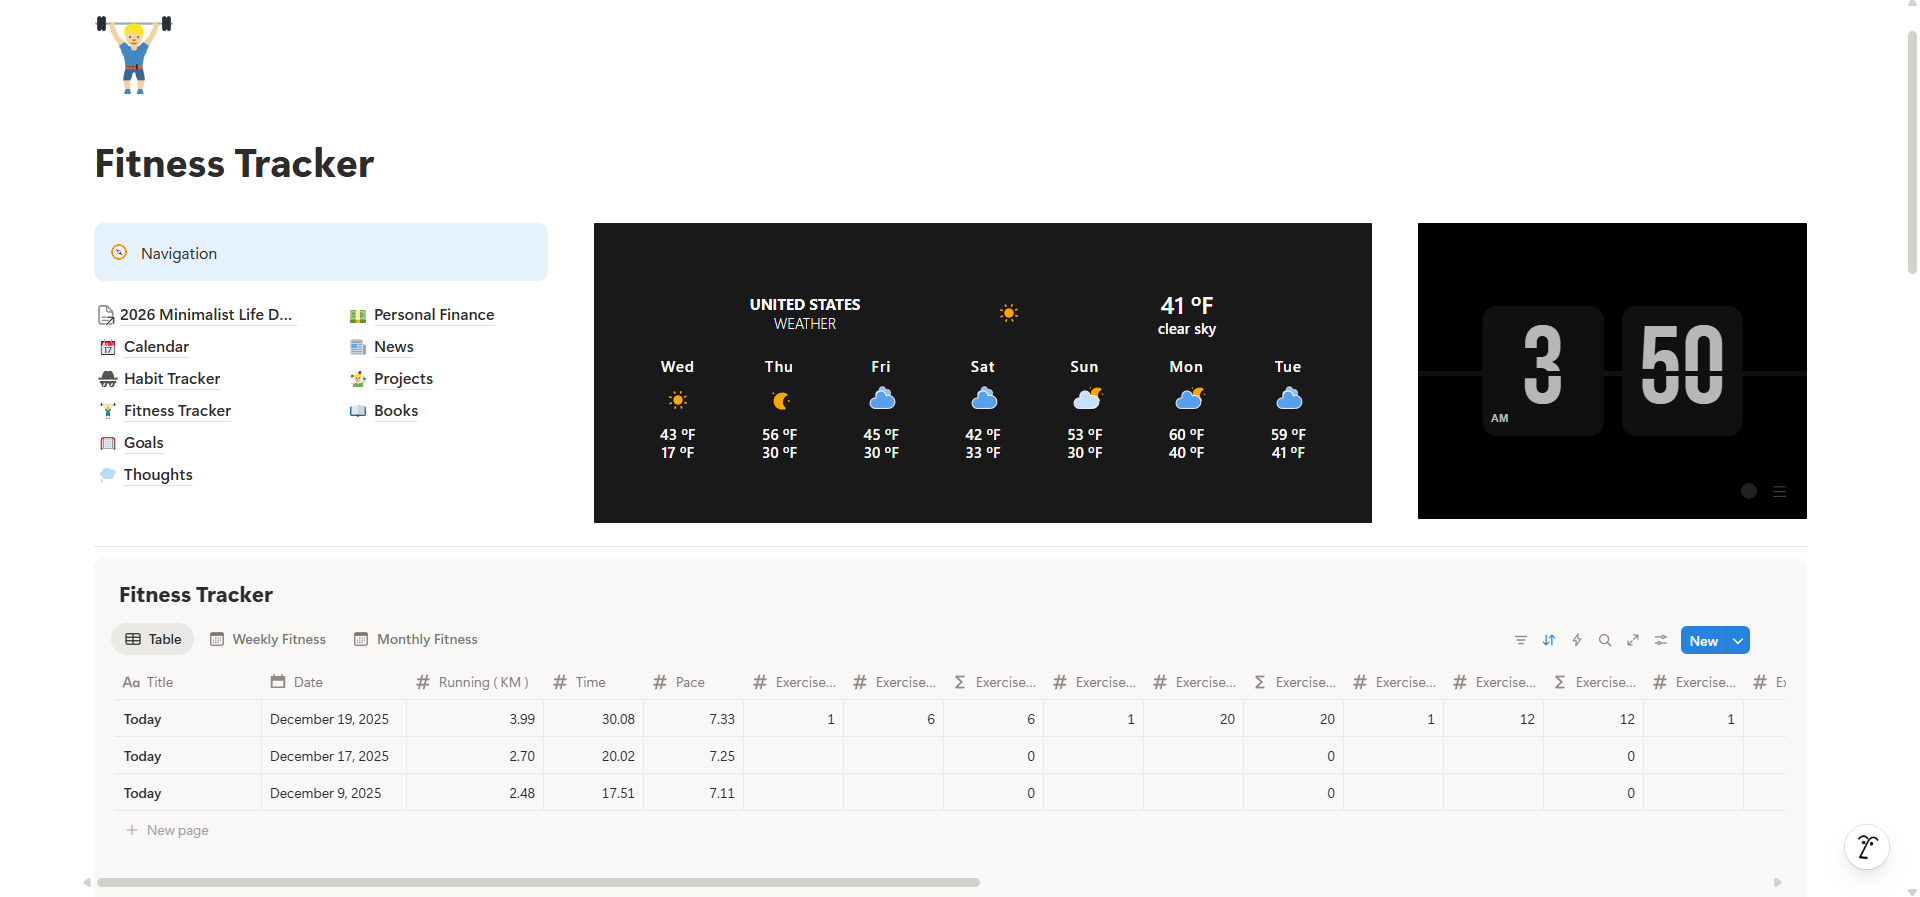Click the Calendar page icon in navigation

[108, 347]
